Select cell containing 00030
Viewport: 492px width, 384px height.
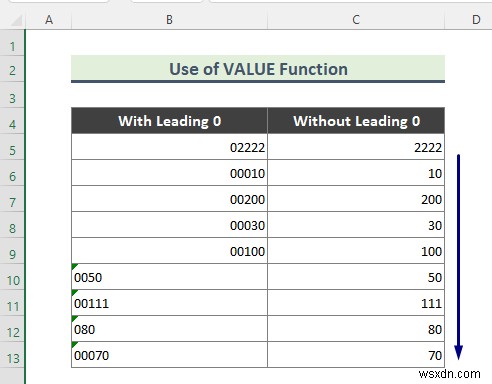coord(169,225)
